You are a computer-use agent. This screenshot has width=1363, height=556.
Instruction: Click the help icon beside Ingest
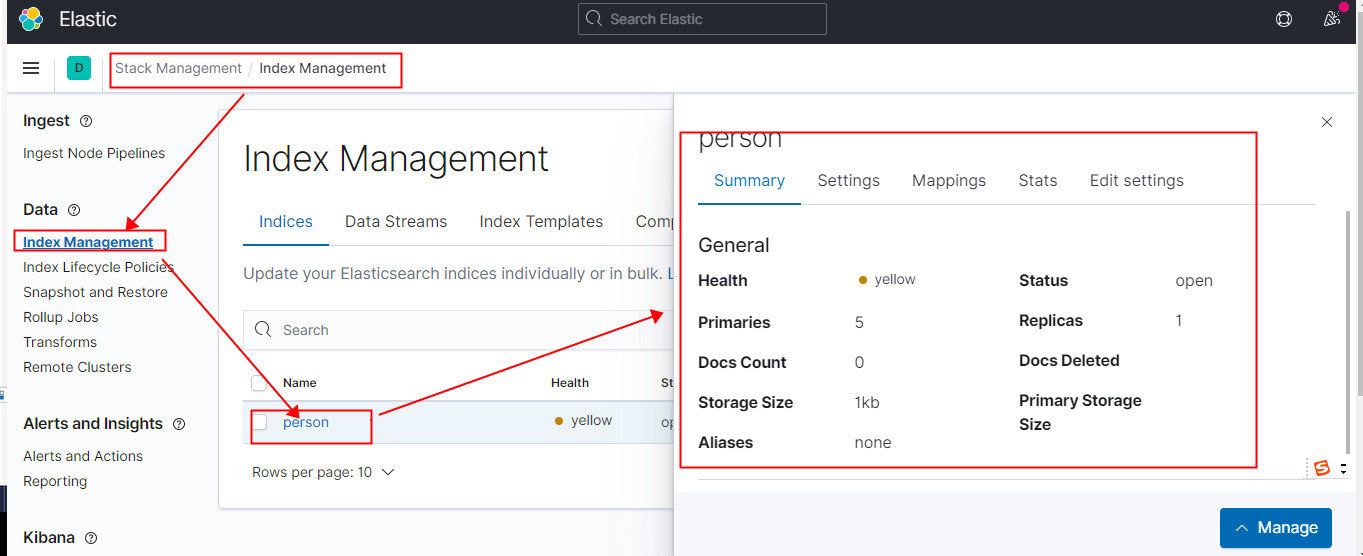coord(86,121)
